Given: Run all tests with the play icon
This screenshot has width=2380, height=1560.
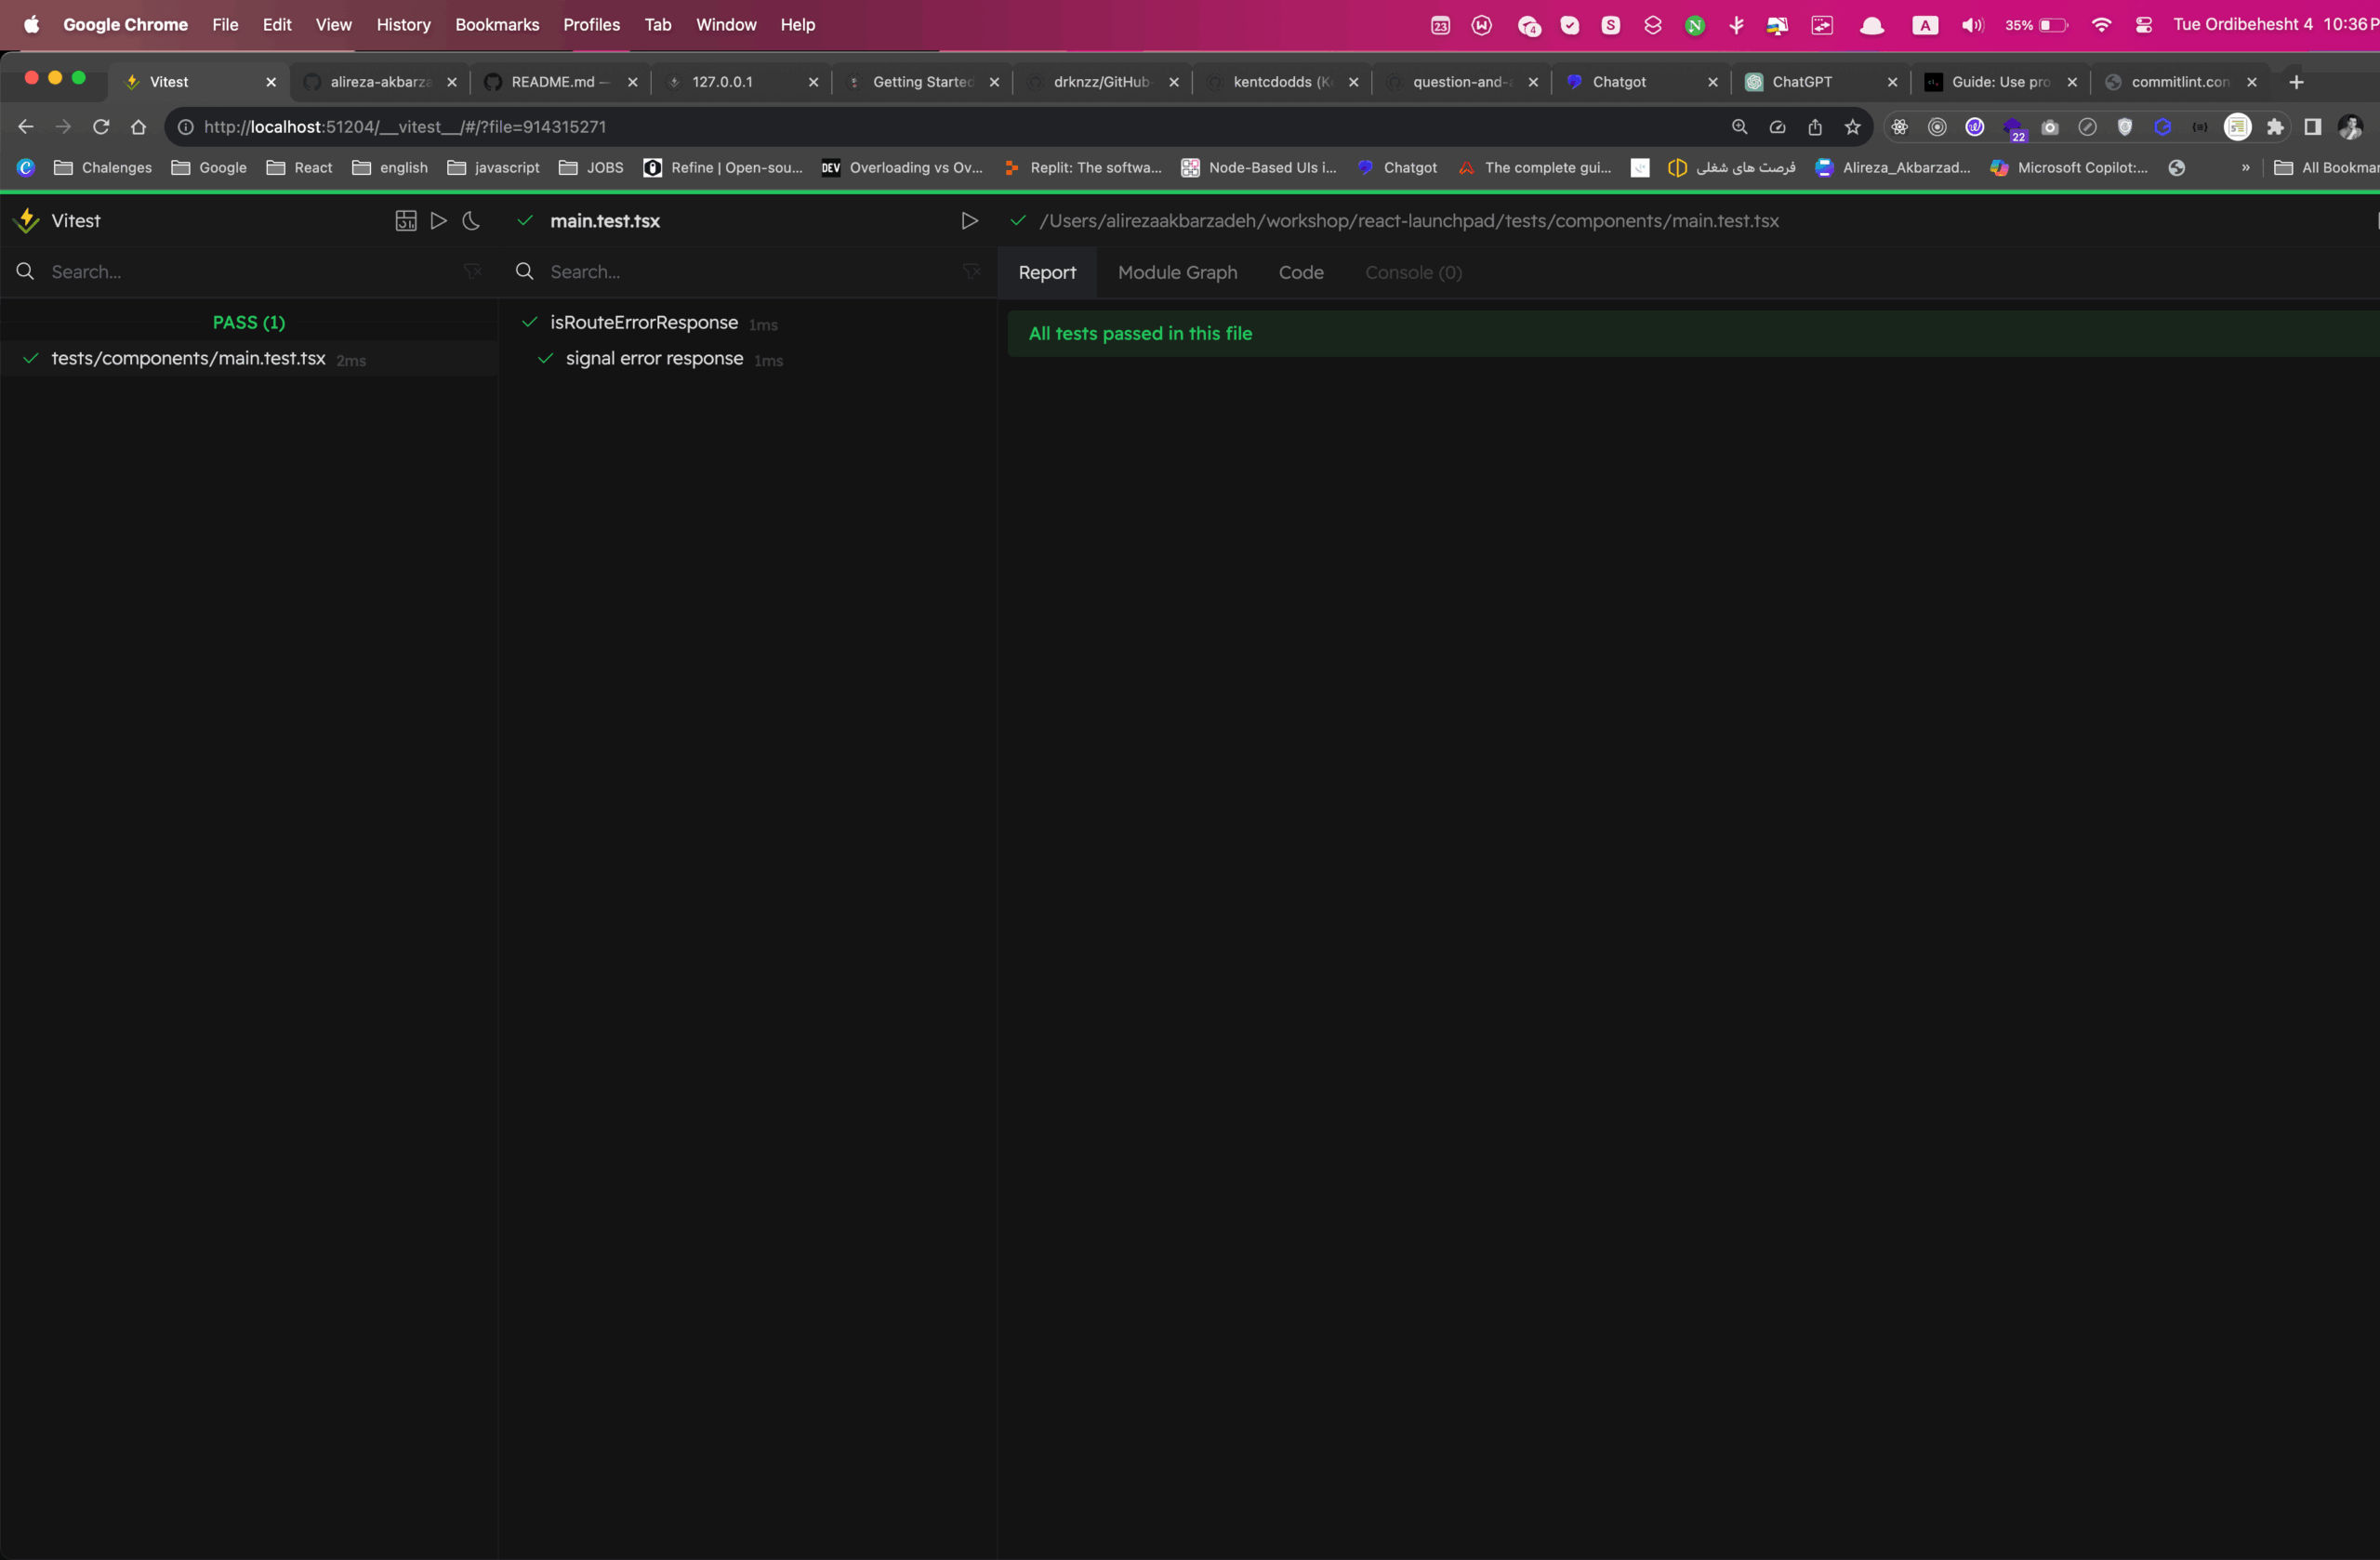Looking at the screenshot, I should (x=438, y=221).
